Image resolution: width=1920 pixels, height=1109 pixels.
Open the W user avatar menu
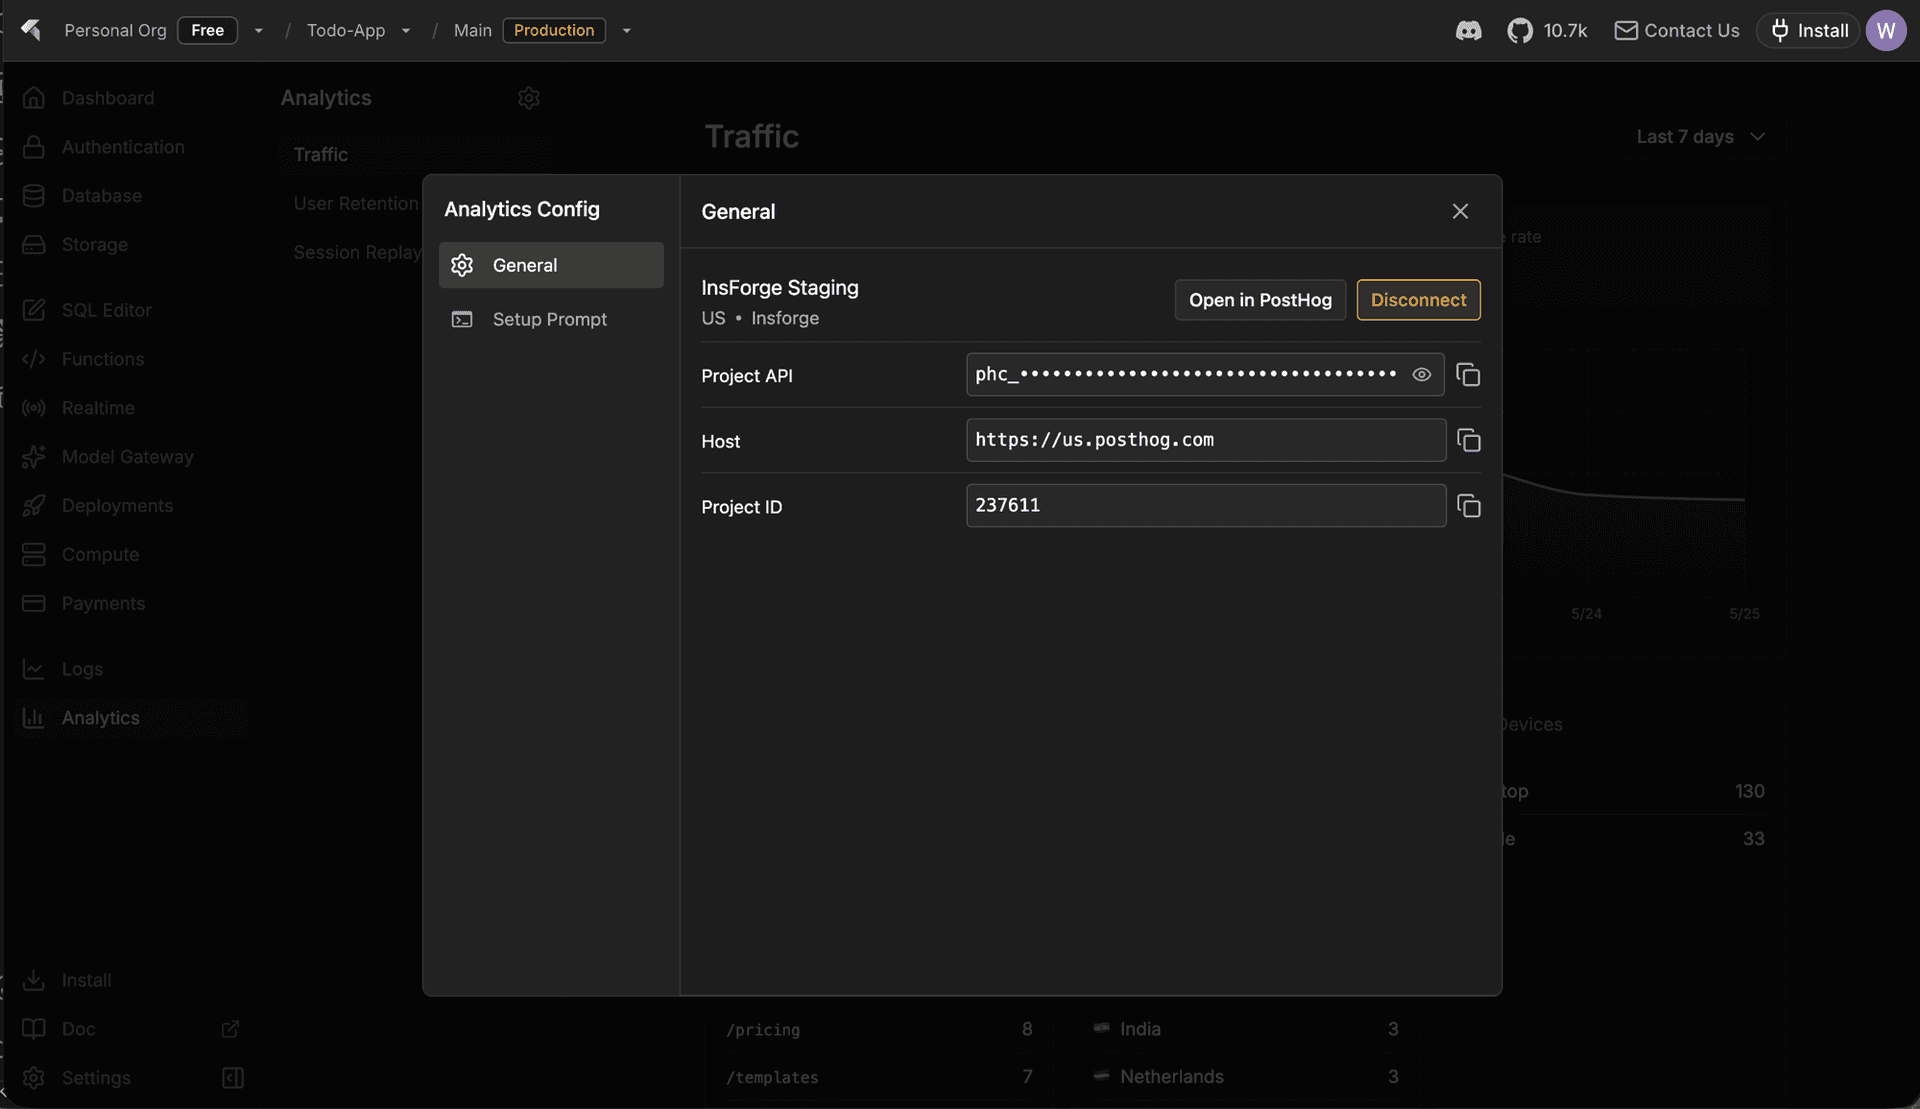1886,31
